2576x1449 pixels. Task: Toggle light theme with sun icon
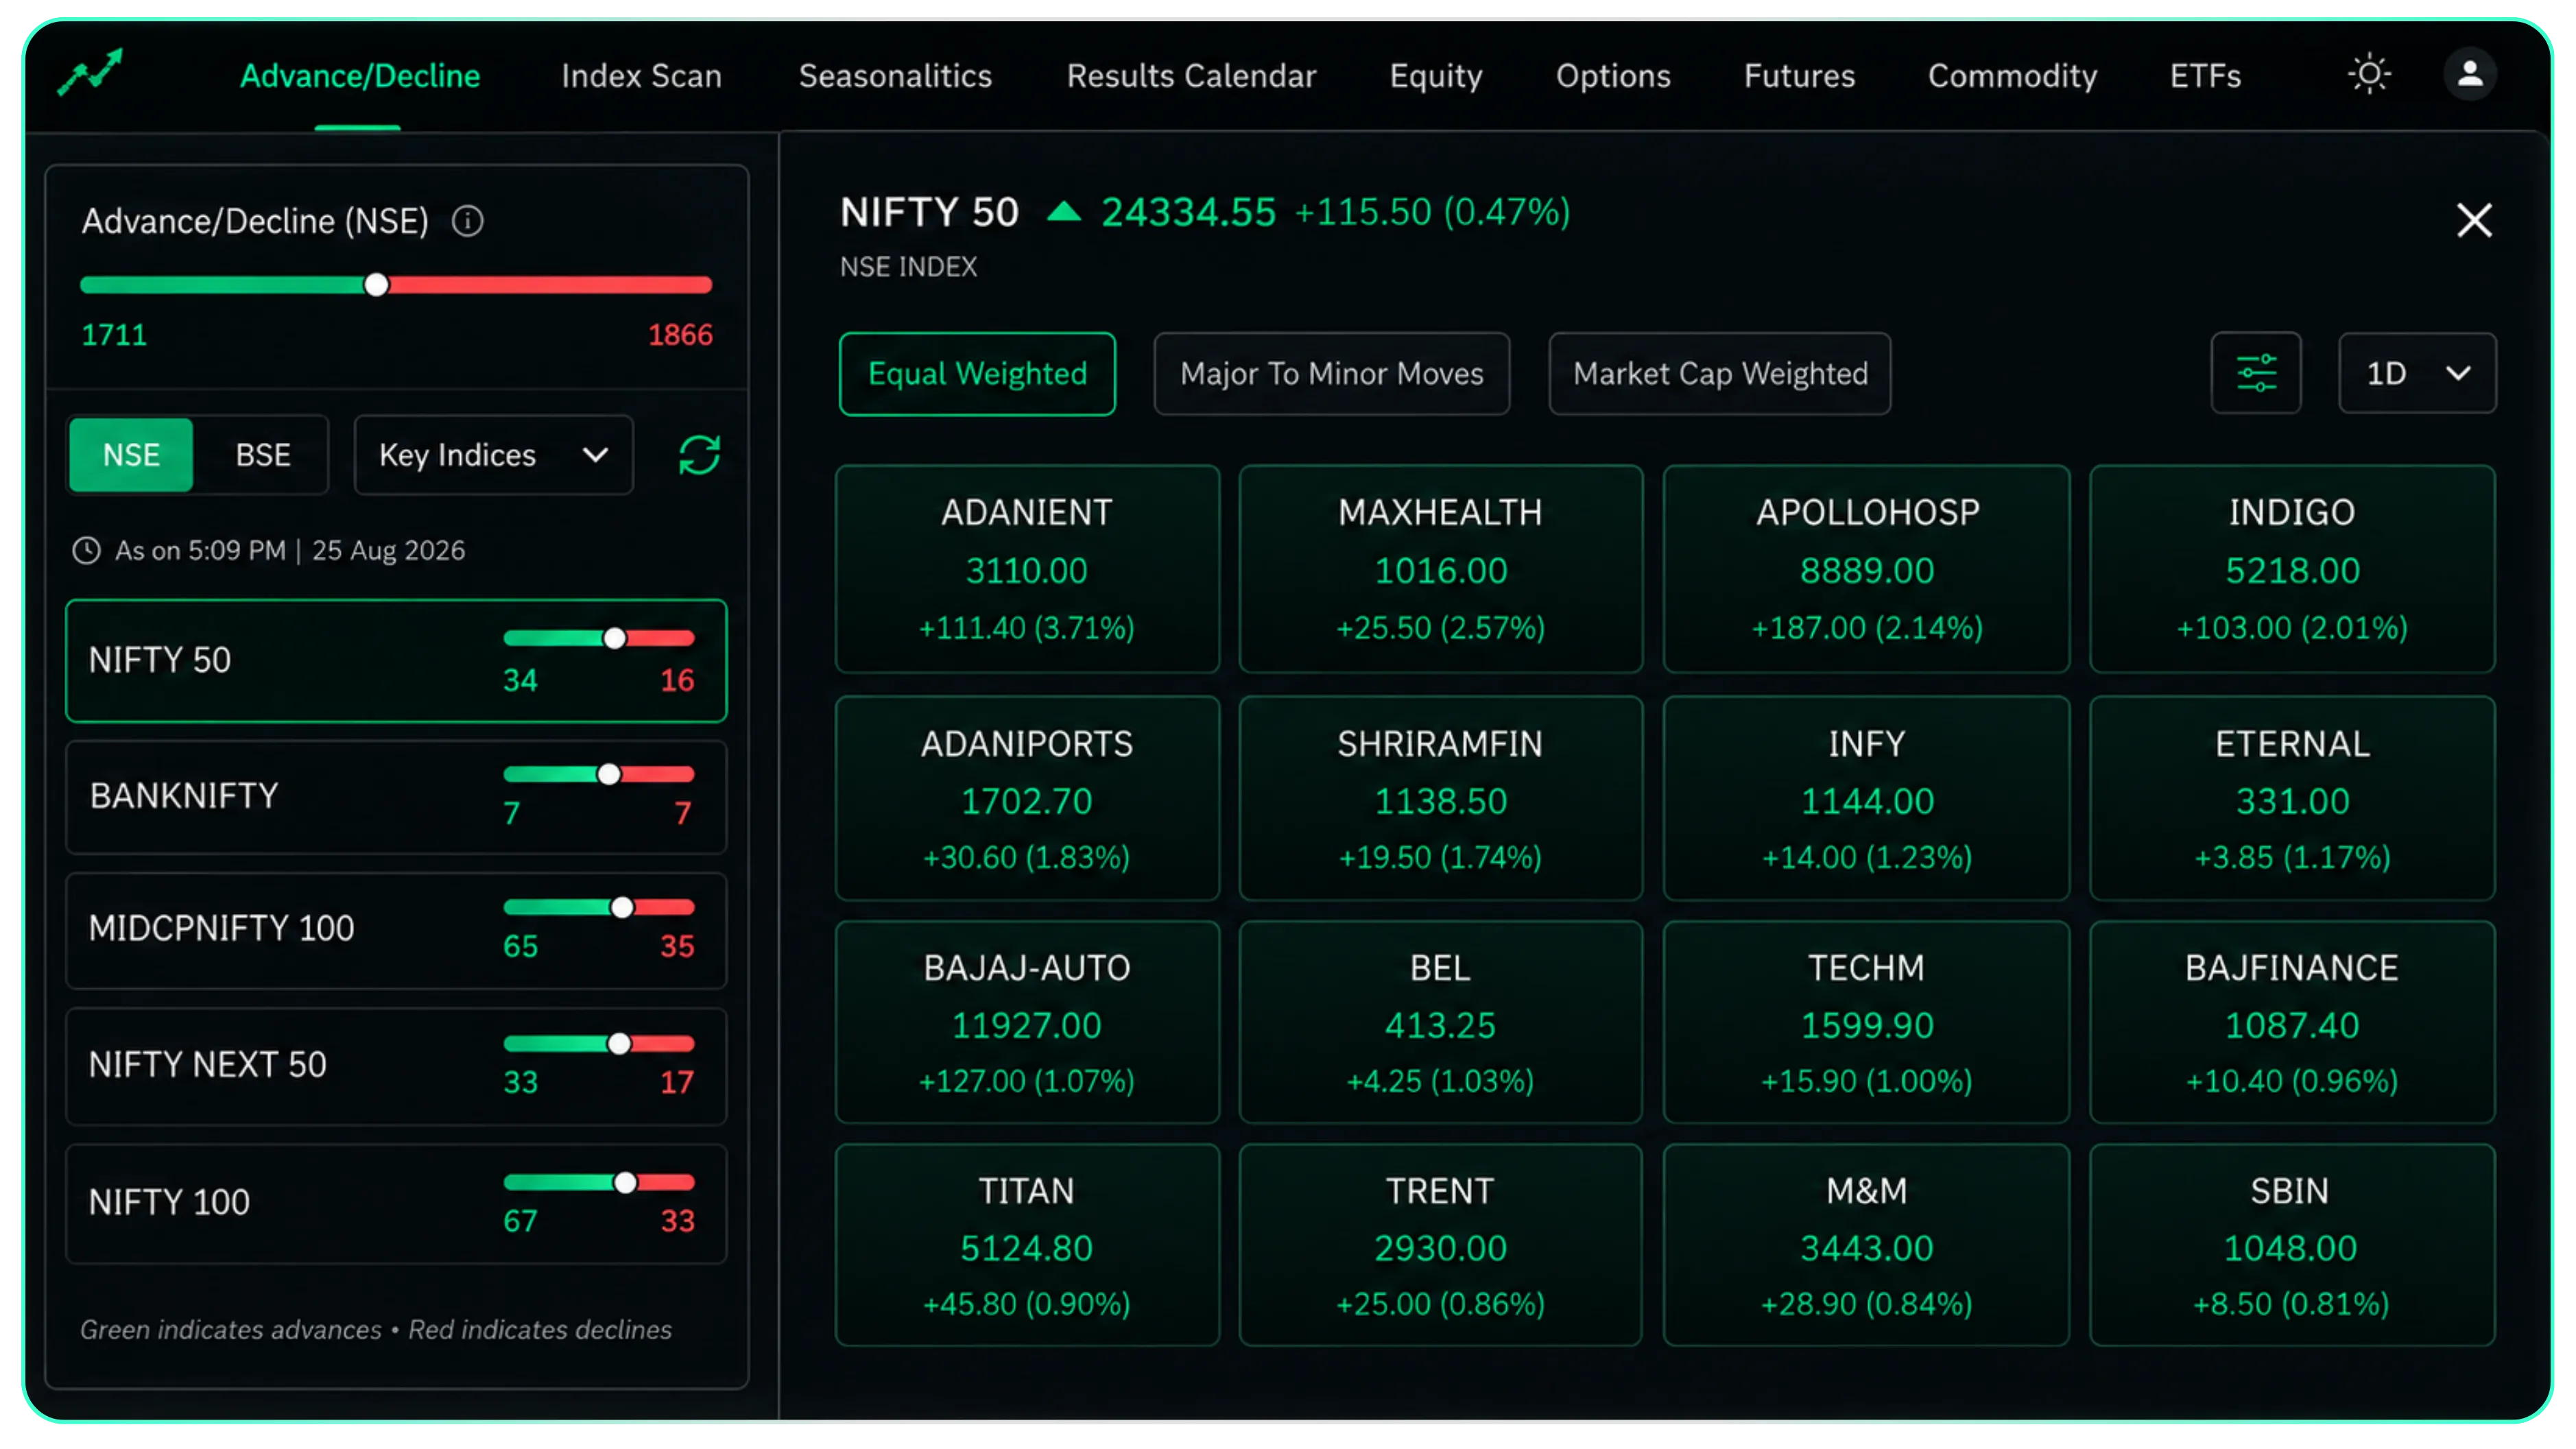[2369, 74]
